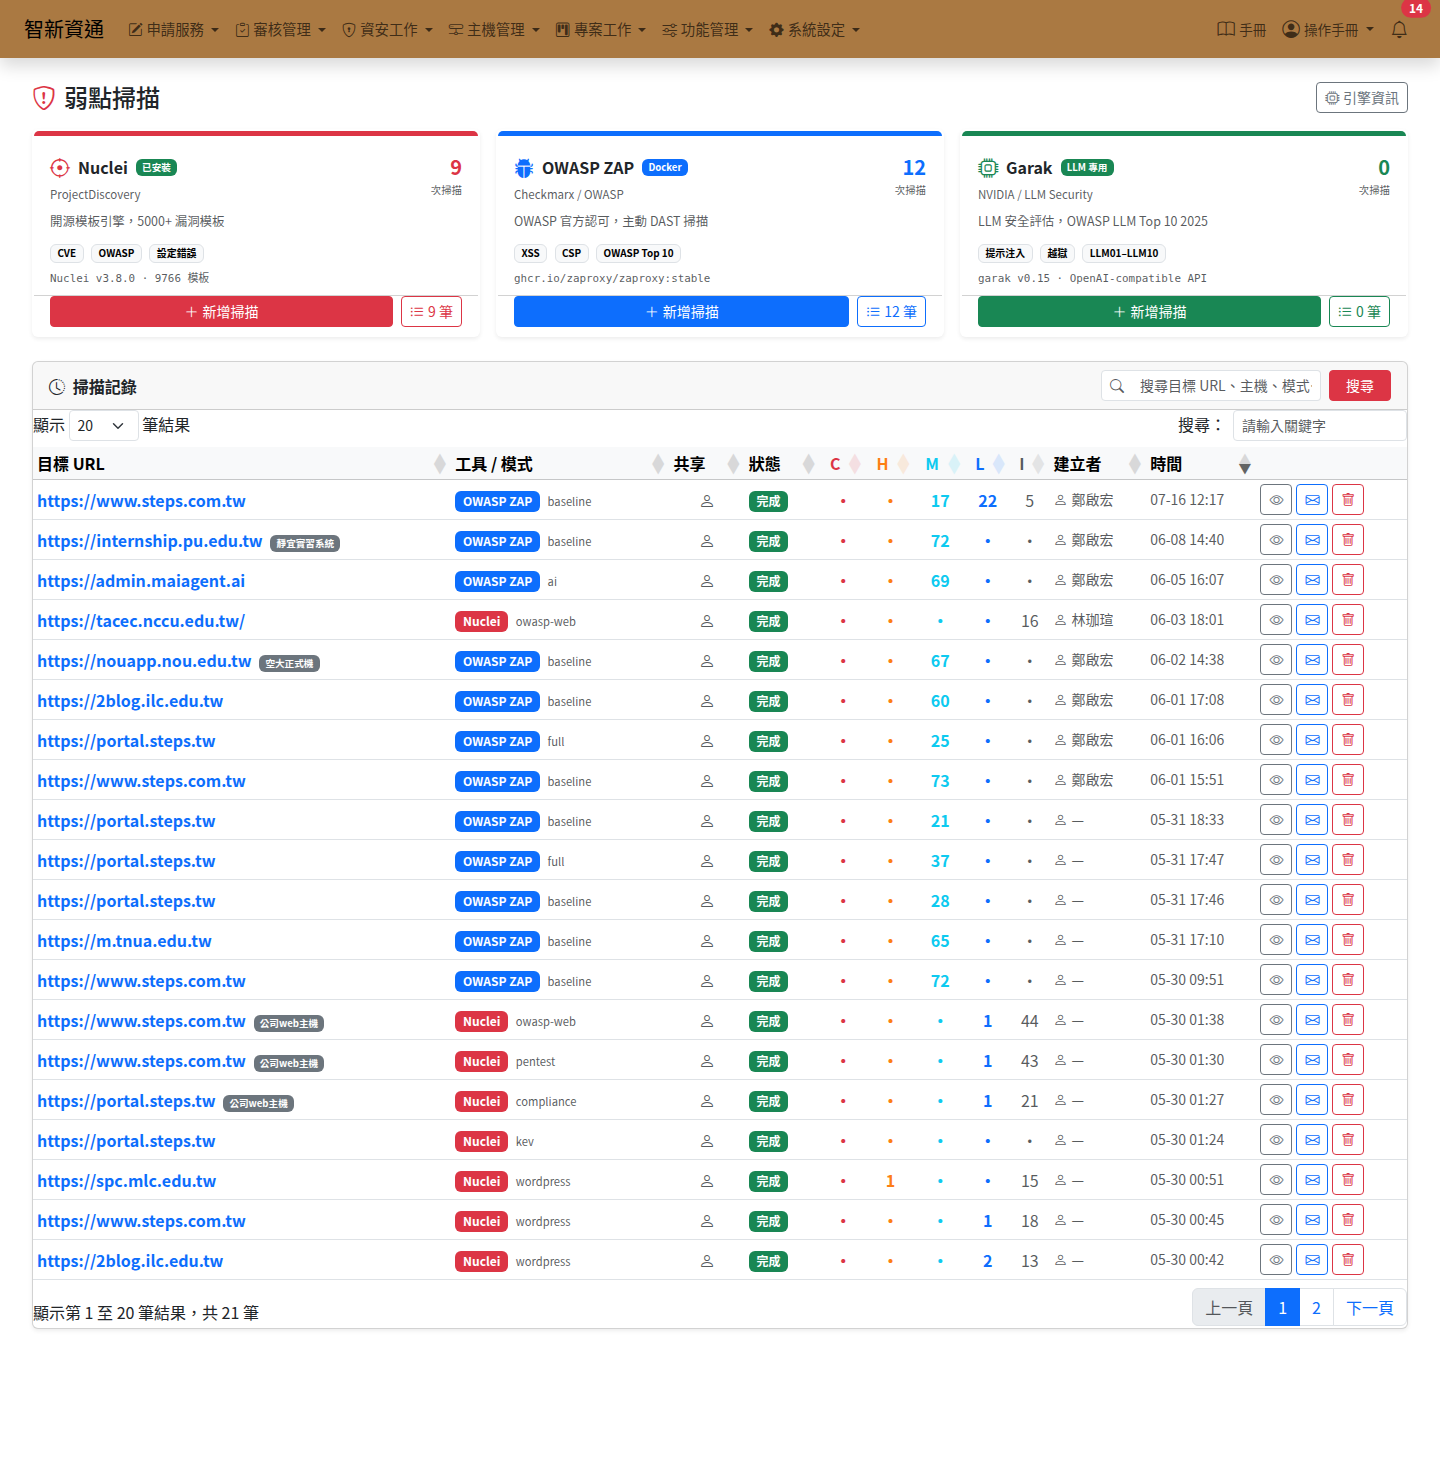Screen dimensions: 1440x1461
Task: Open the 手冊 manual link
Action: click(x=1241, y=30)
